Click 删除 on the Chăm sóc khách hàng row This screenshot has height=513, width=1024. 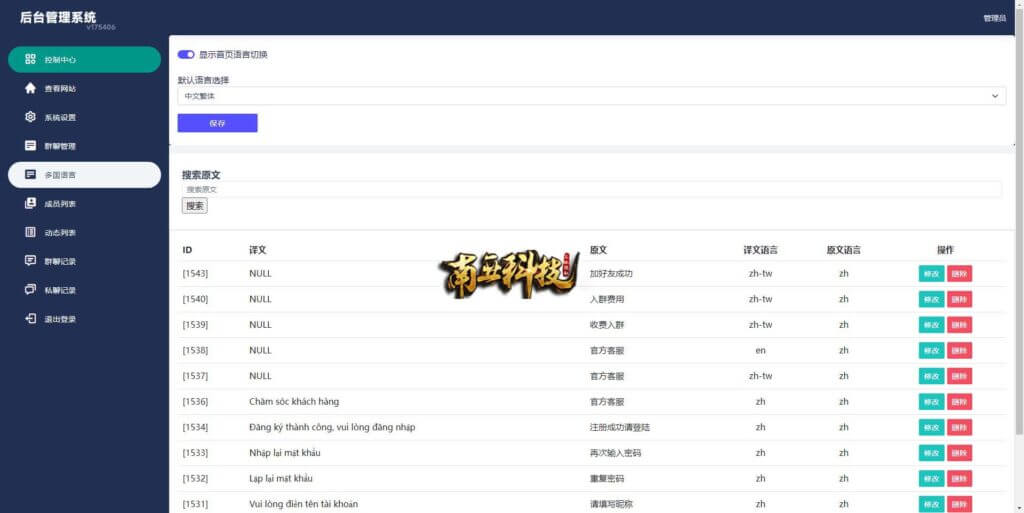(959, 401)
